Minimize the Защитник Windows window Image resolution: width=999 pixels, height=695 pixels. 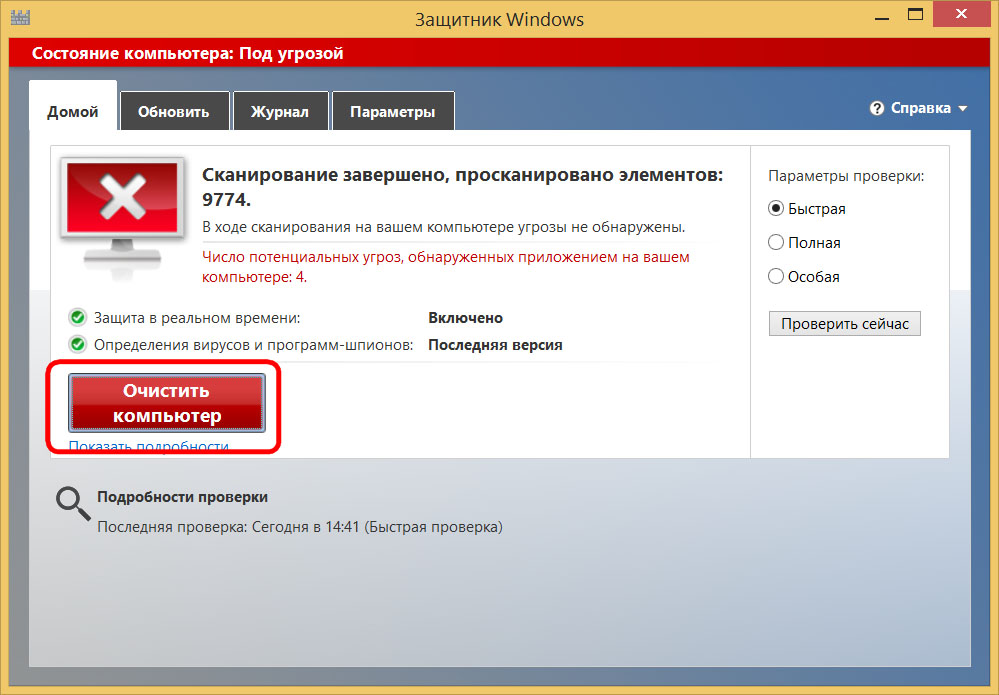pyautogui.click(x=882, y=17)
